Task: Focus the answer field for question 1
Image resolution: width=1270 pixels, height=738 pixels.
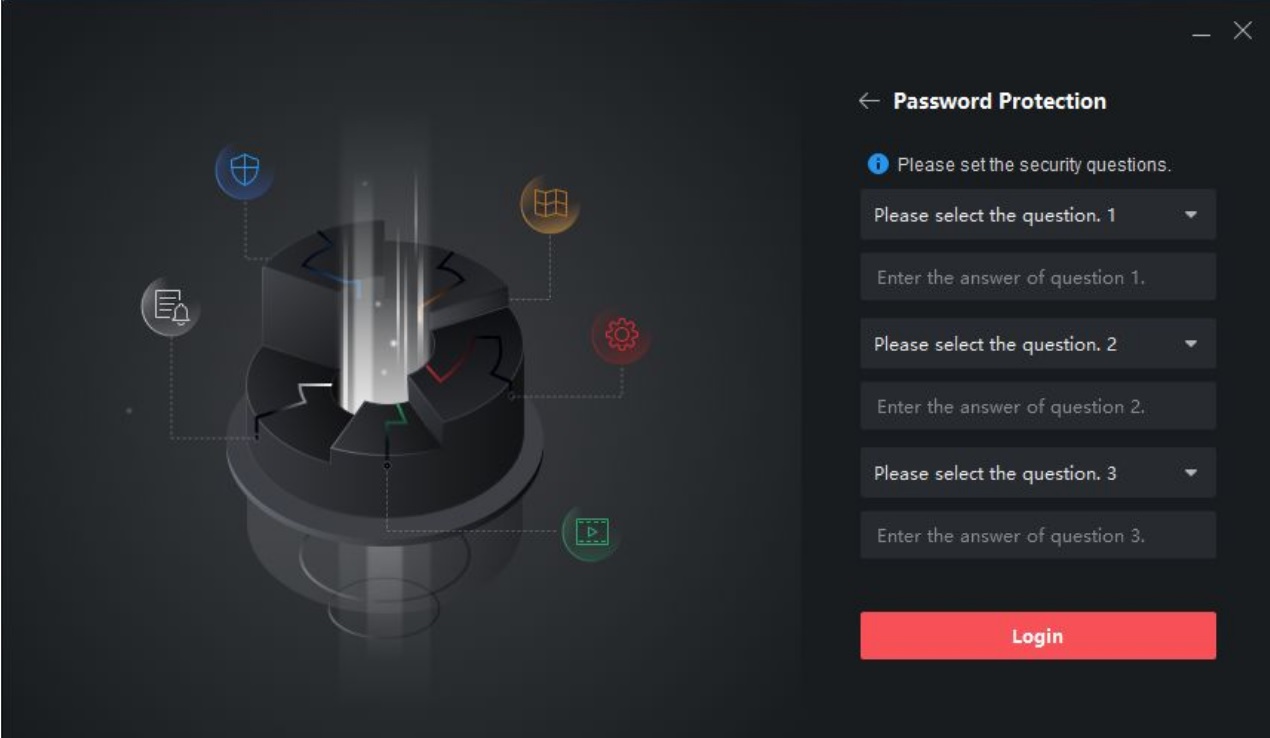Action: coord(1038,277)
